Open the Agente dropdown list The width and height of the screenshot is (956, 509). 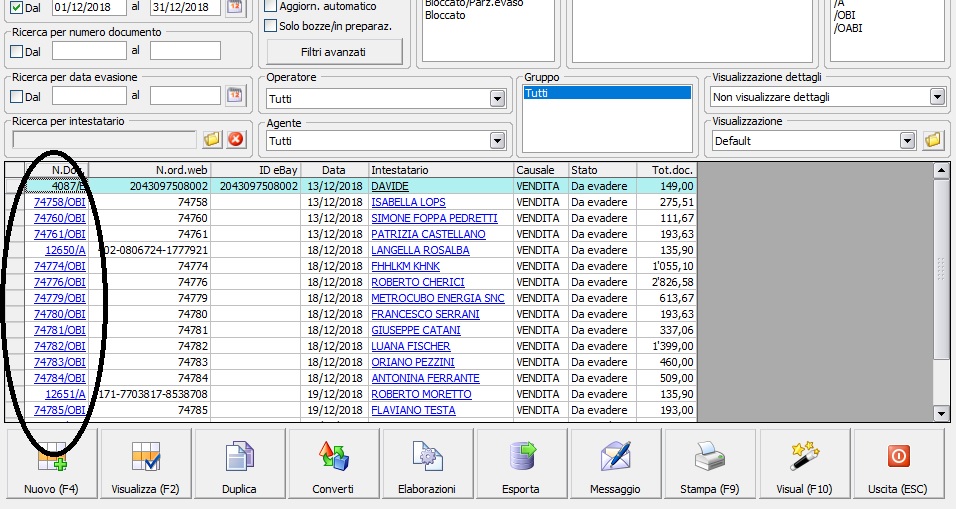pyautogui.click(x=497, y=142)
